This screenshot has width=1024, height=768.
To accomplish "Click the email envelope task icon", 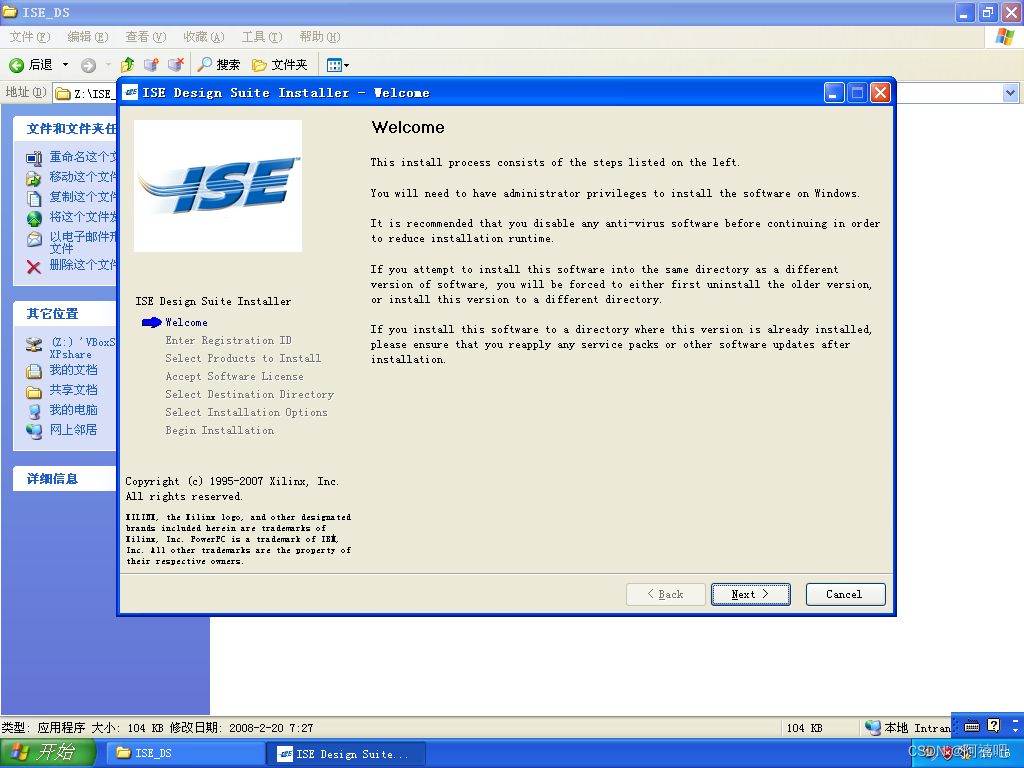I will pyautogui.click(x=34, y=240).
